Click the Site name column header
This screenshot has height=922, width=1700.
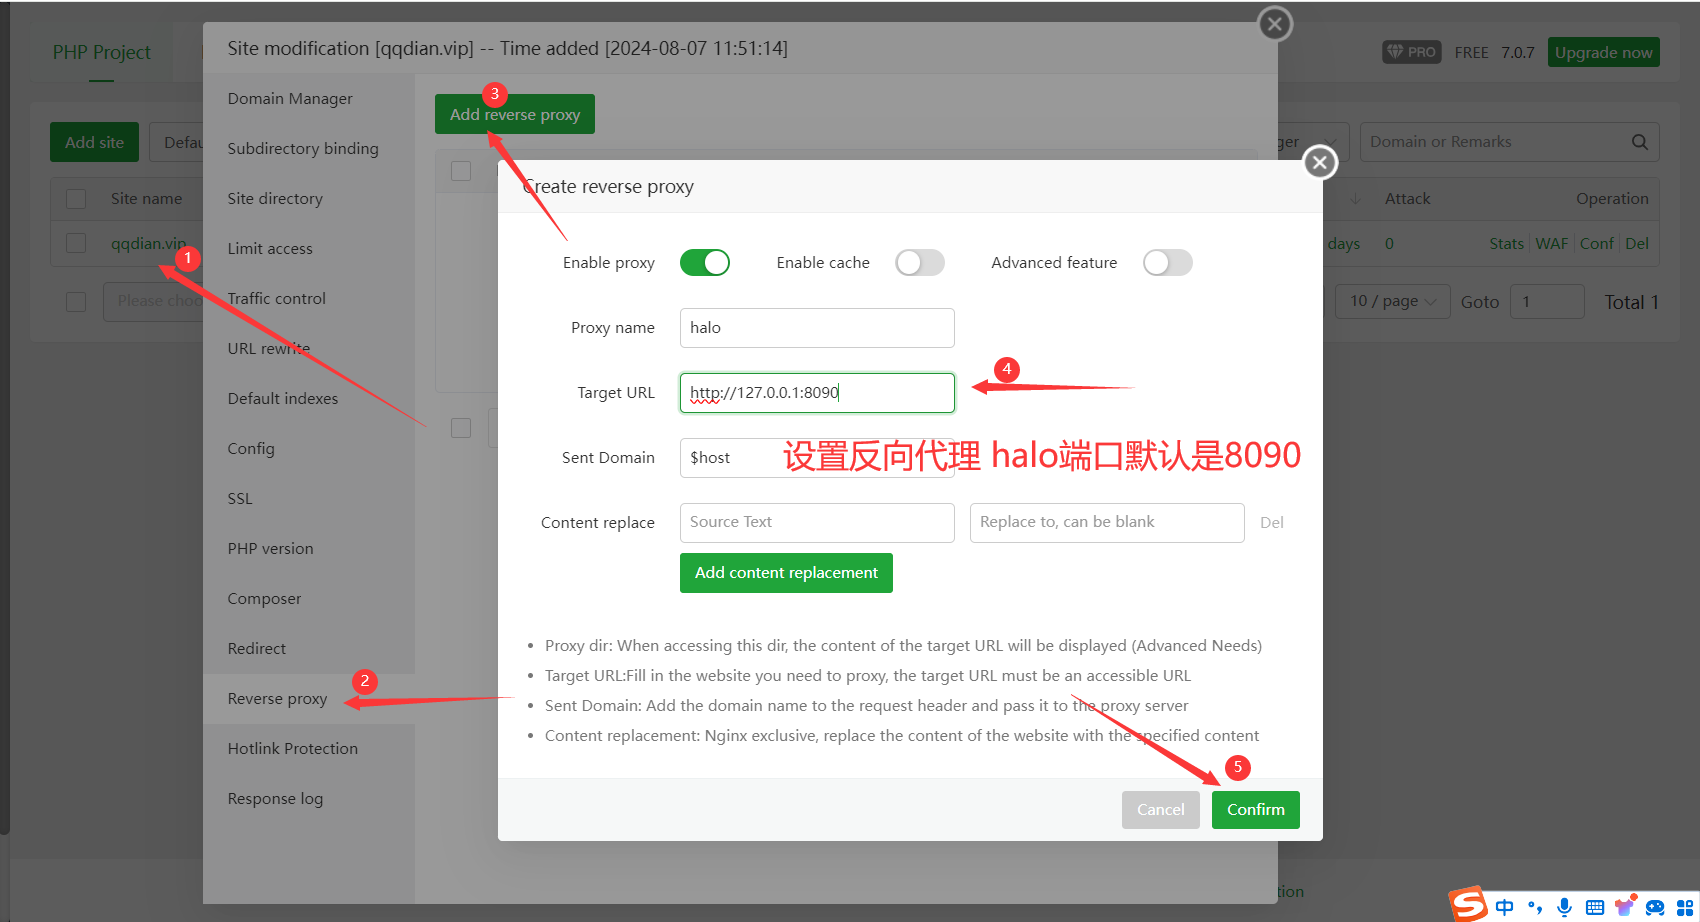(146, 199)
